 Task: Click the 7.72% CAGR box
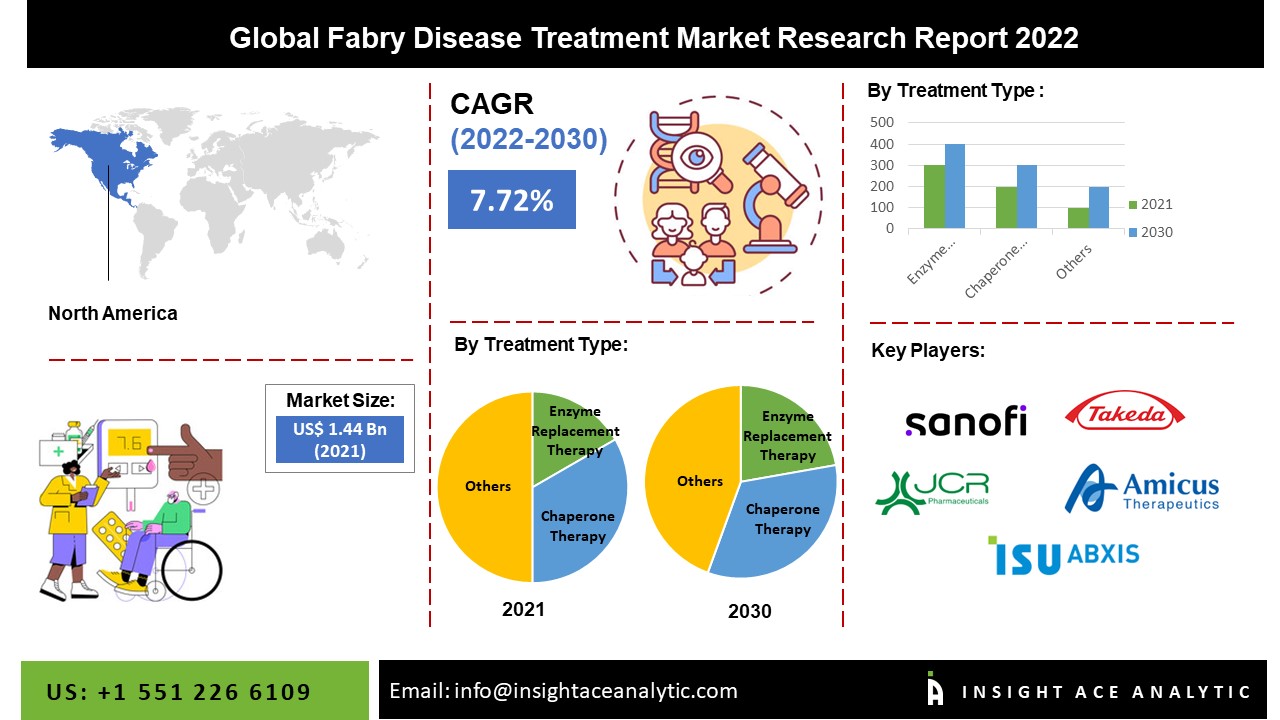pyautogui.click(x=511, y=200)
